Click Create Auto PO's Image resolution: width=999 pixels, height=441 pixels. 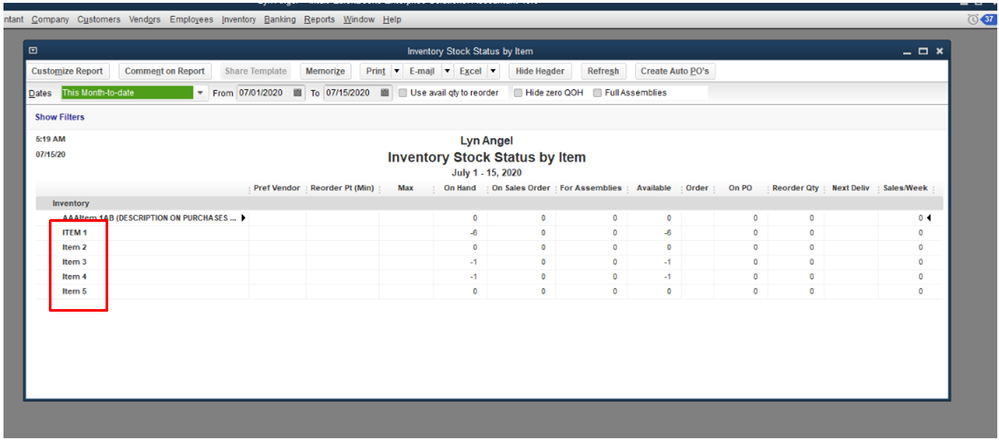coord(675,71)
